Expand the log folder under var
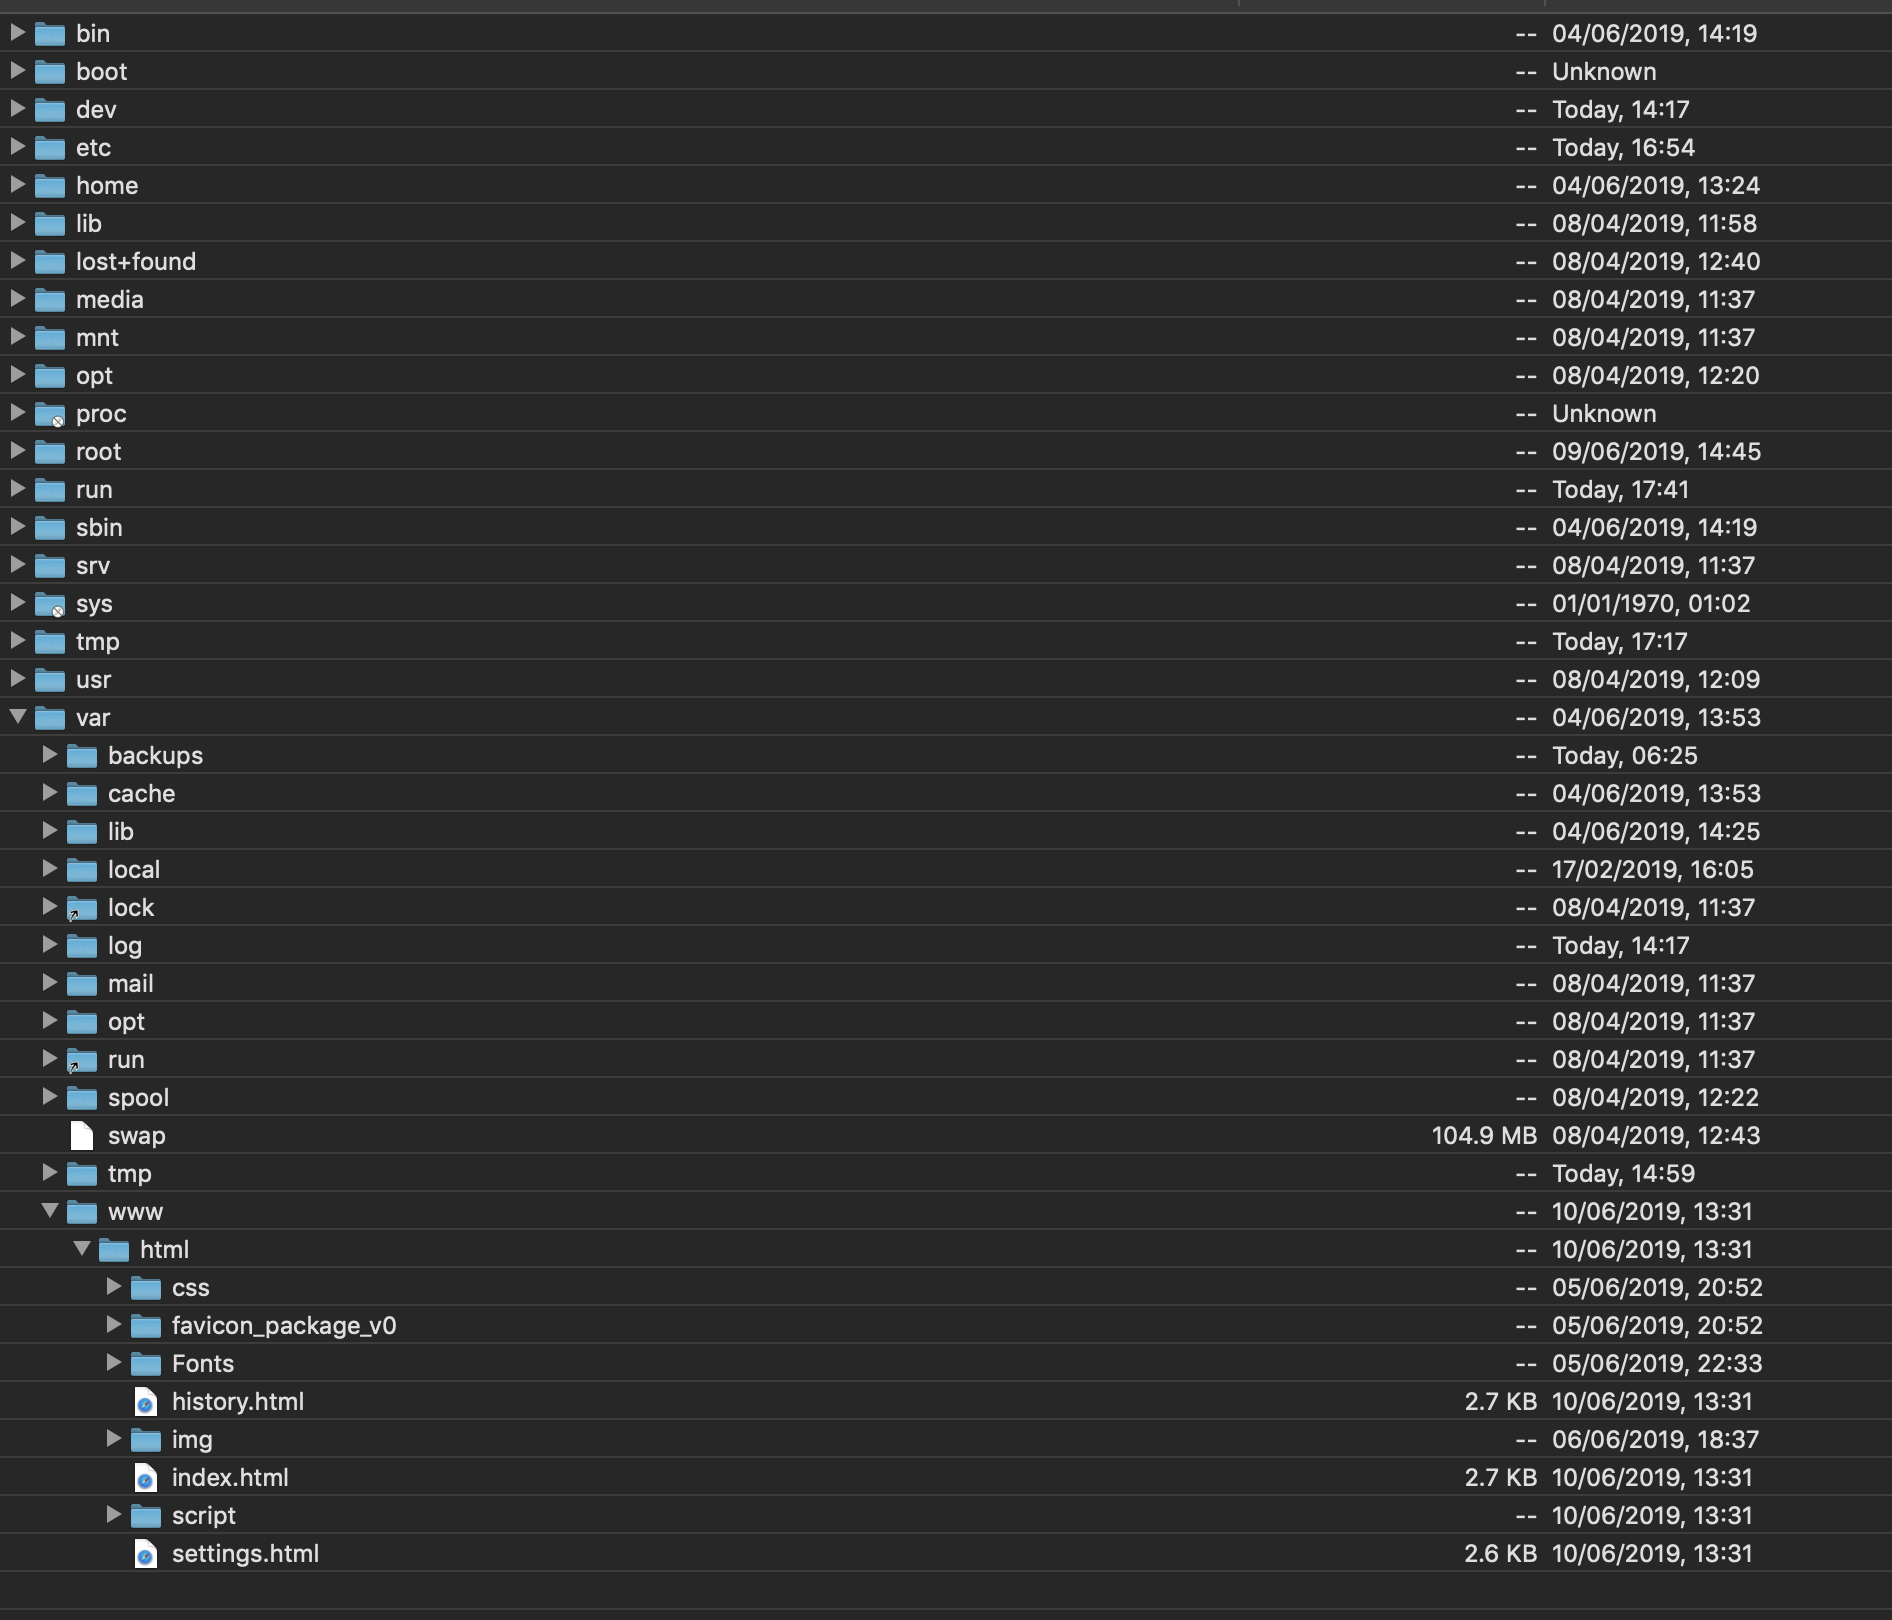 (x=49, y=944)
